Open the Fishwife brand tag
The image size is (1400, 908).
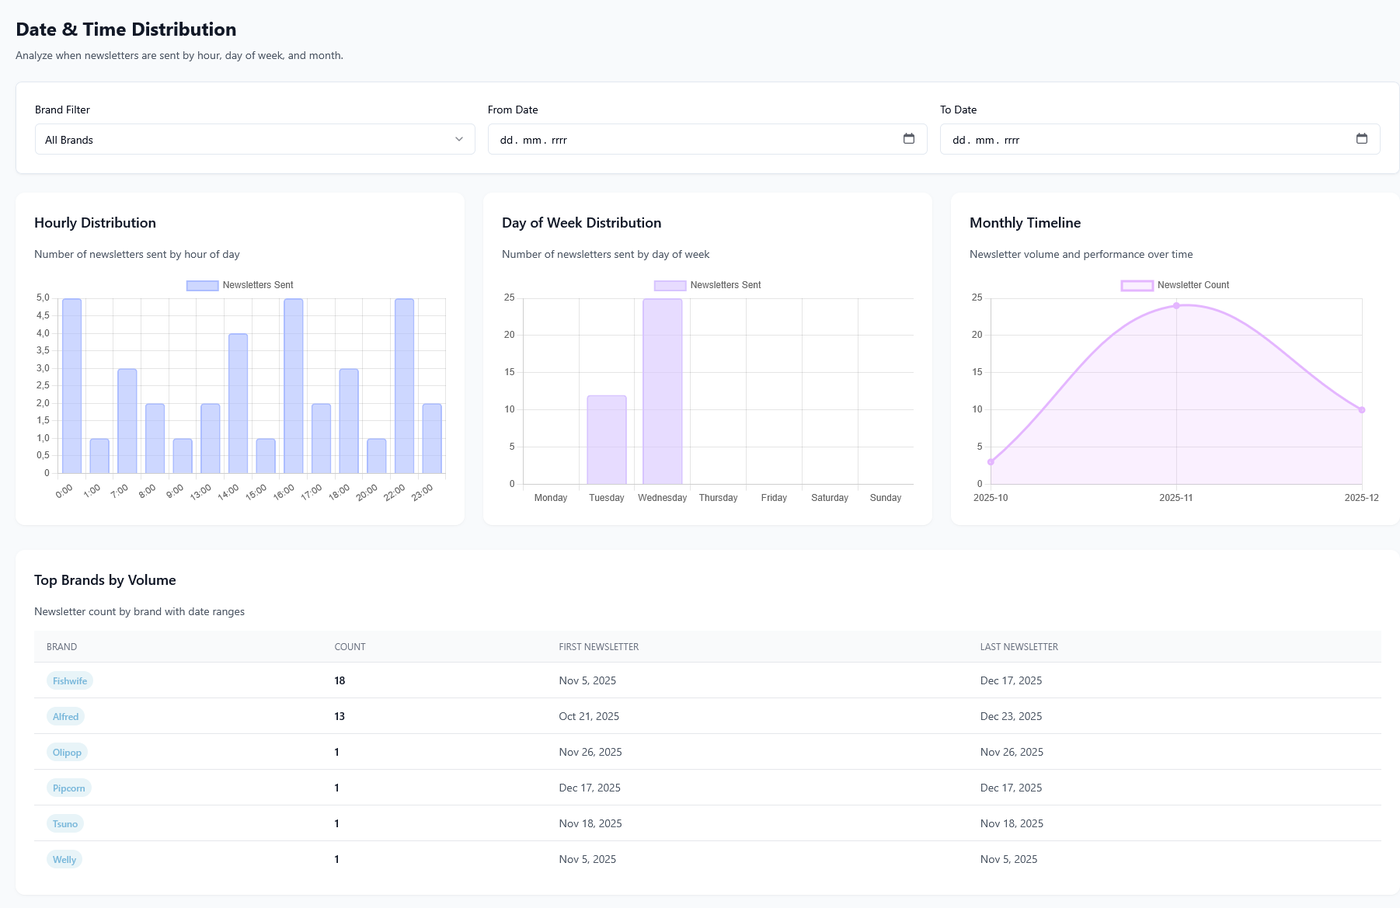click(70, 681)
